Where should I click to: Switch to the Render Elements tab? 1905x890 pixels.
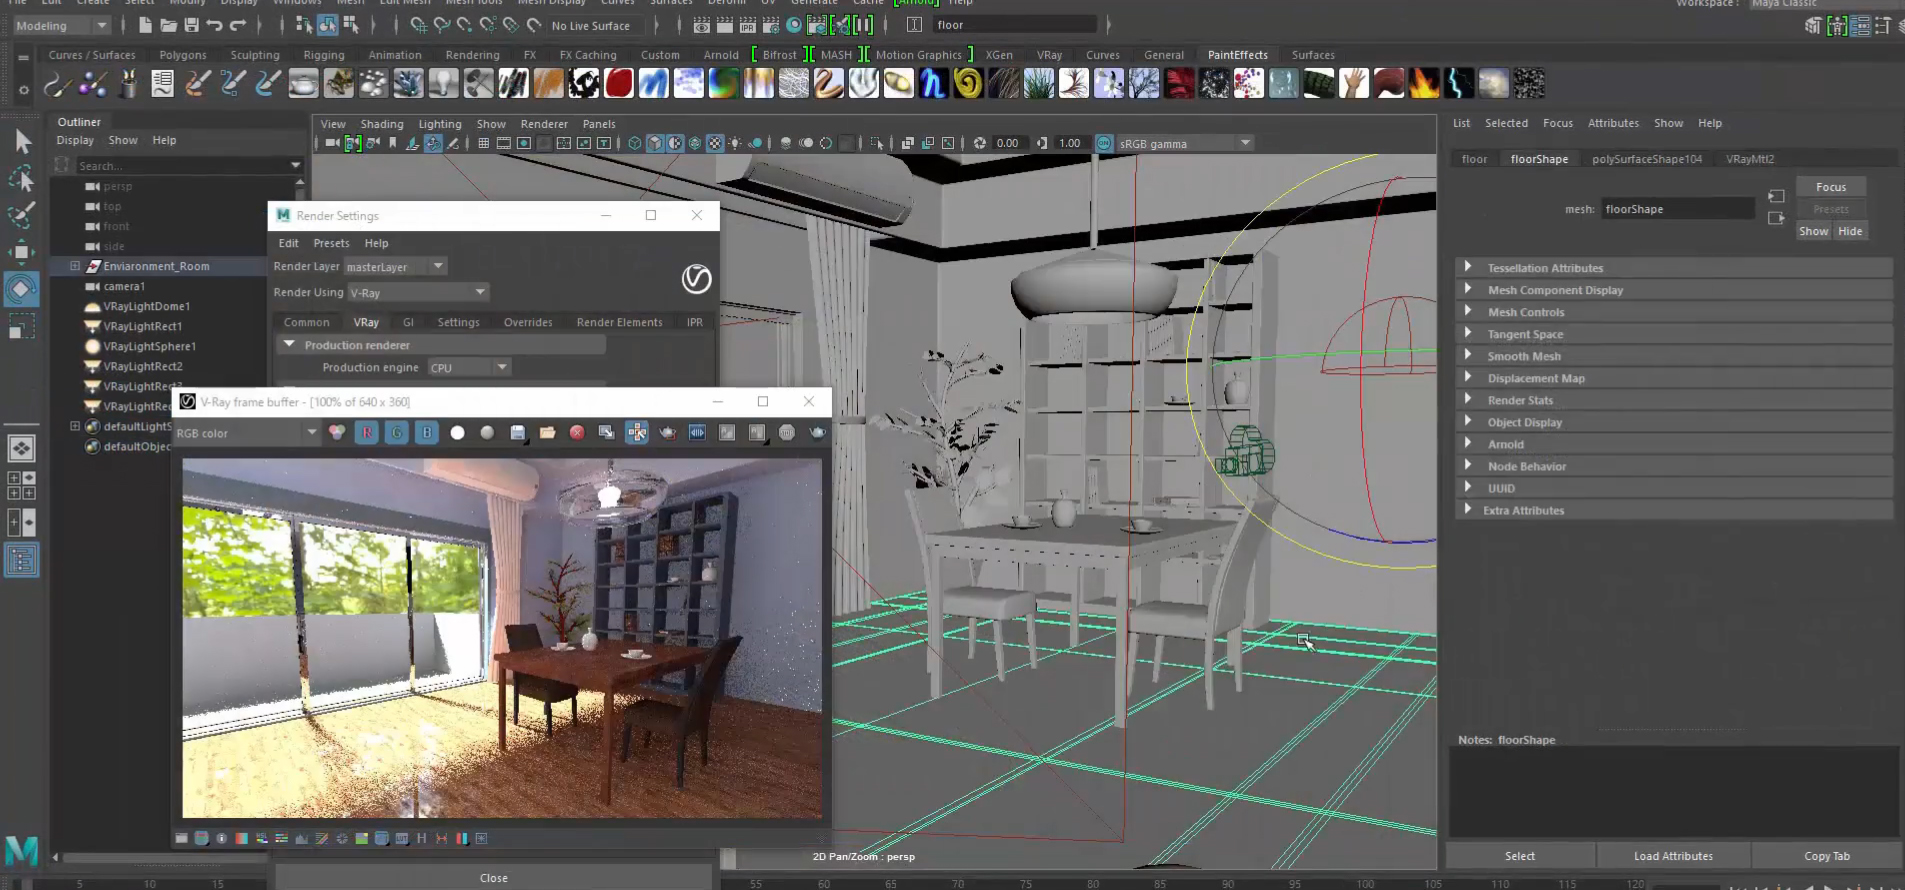(619, 322)
